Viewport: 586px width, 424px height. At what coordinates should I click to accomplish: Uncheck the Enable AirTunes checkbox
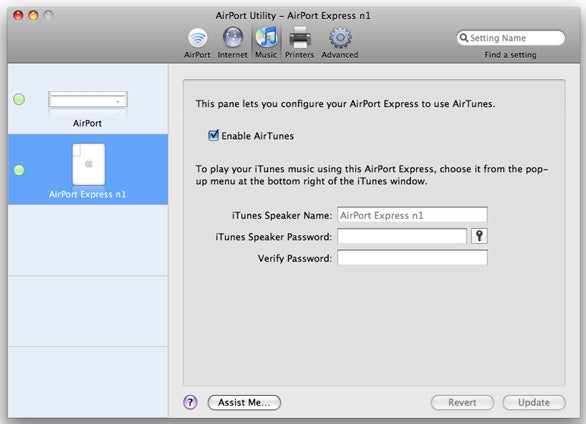click(213, 135)
